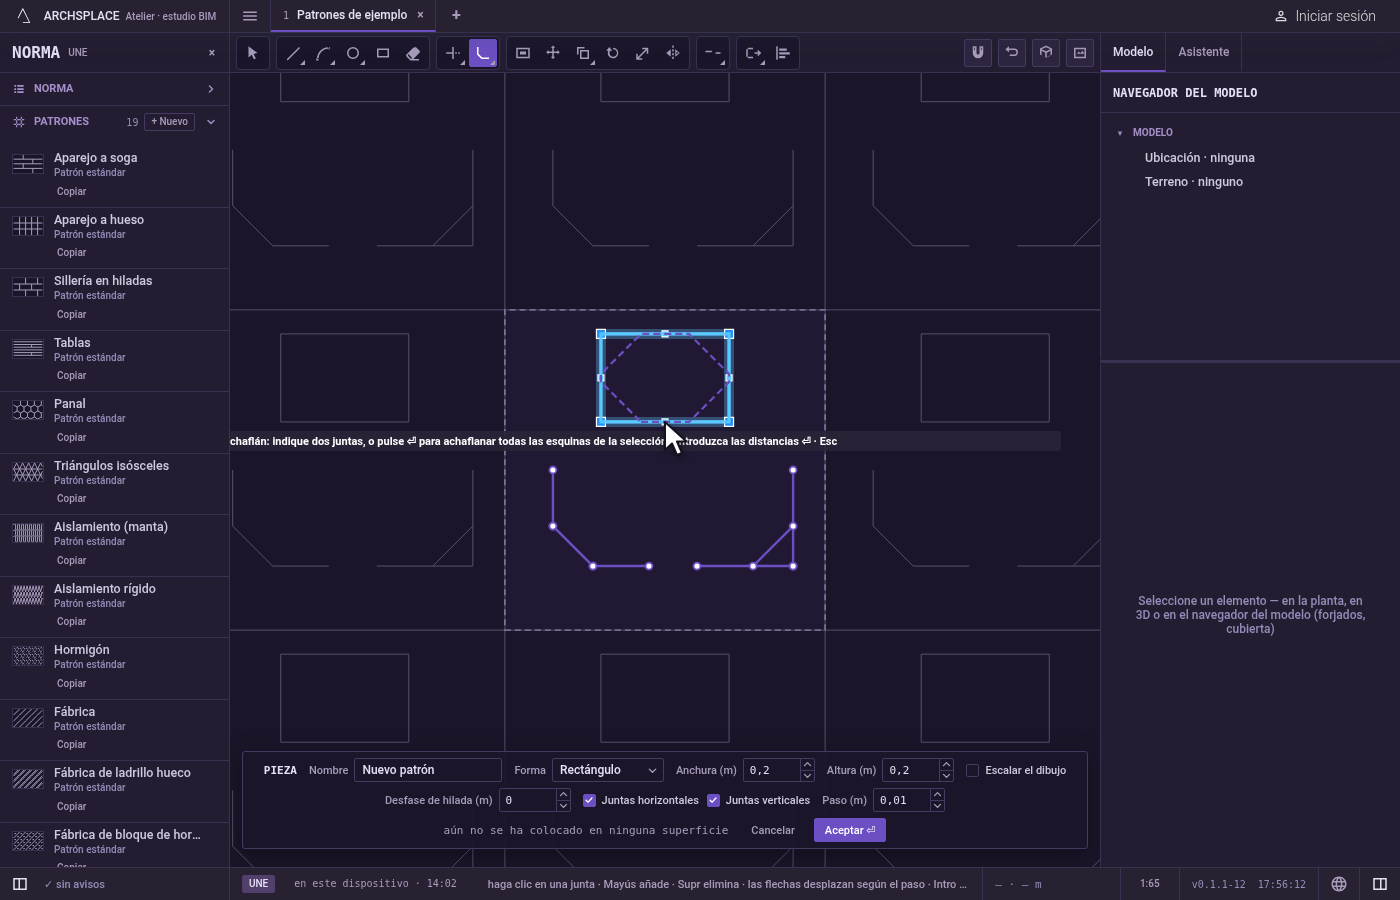Select the eraser tool
1400x900 pixels.
(x=413, y=53)
